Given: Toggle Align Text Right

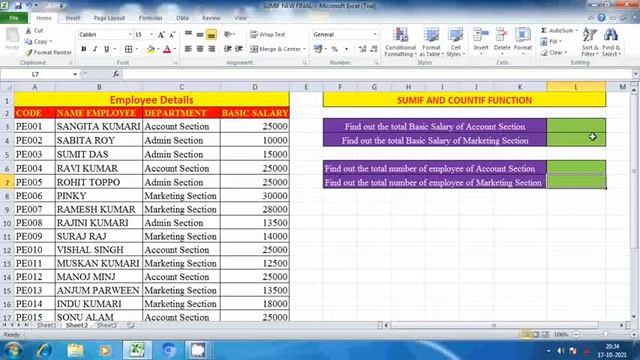Looking at the screenshot, I should (211, 49).
